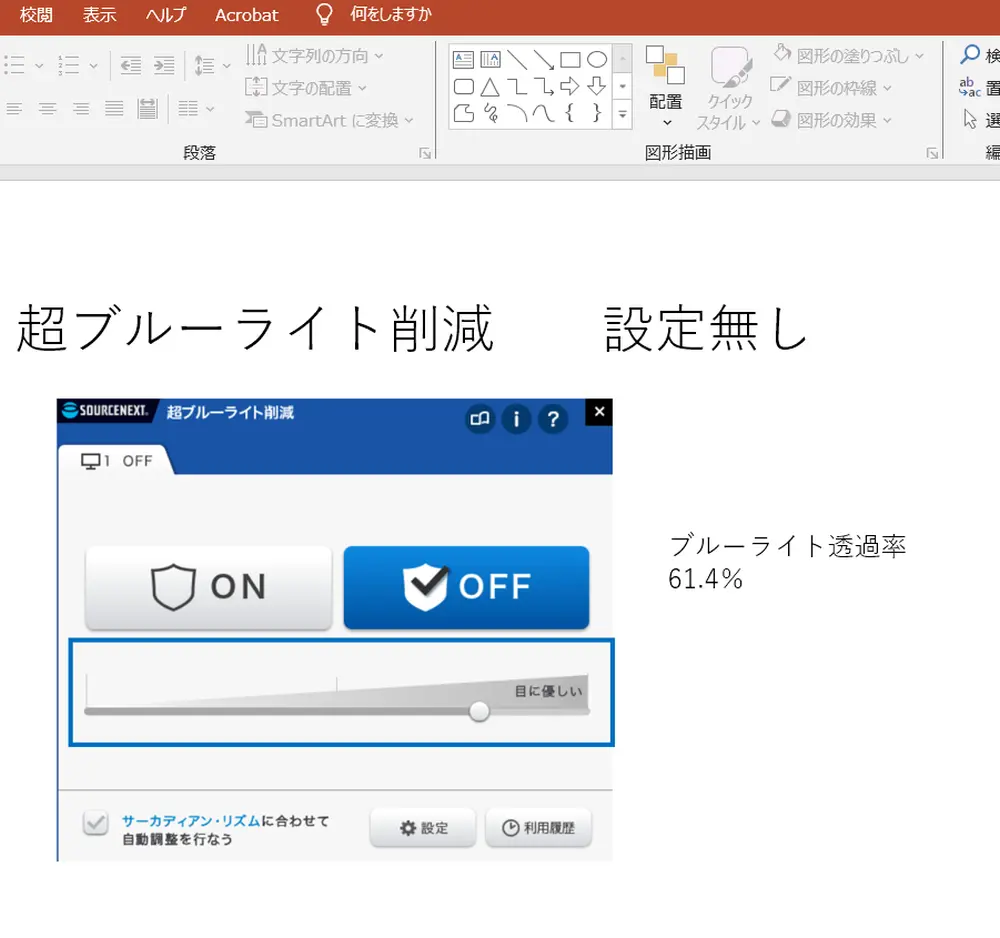Enable the サーカディアン・リズム auto-adjust checkbox
Screen dimensions: 1000x938
[x=94, y=824]
